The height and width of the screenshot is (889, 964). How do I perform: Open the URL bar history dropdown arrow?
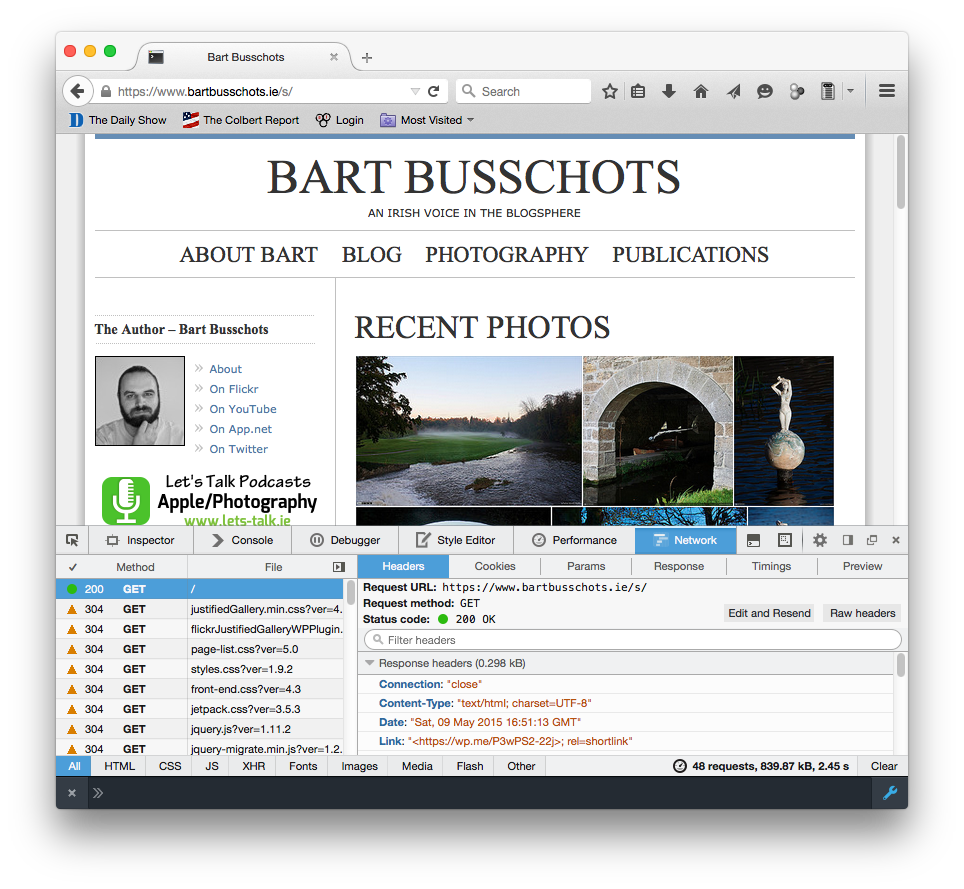click(x=415, y=92)
